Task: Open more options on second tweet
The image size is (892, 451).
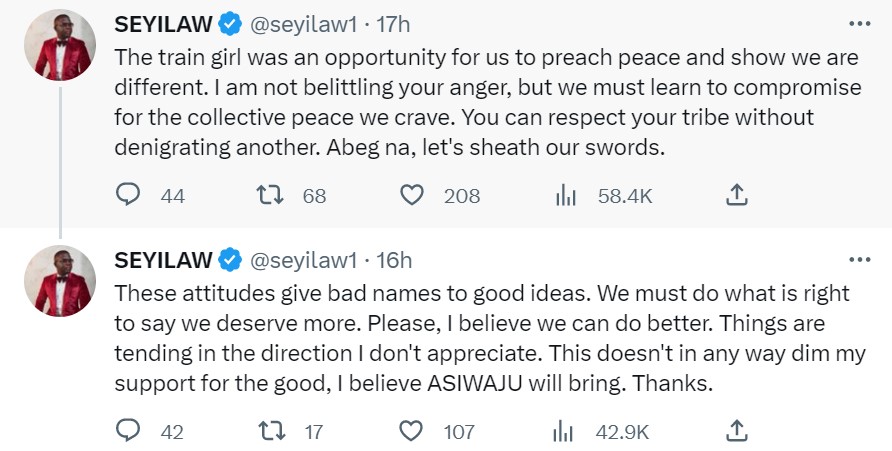Action: click(858, 259)
